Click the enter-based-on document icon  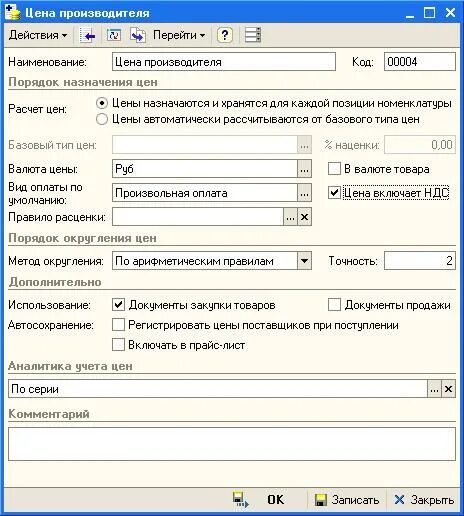[x=137, y=35]
